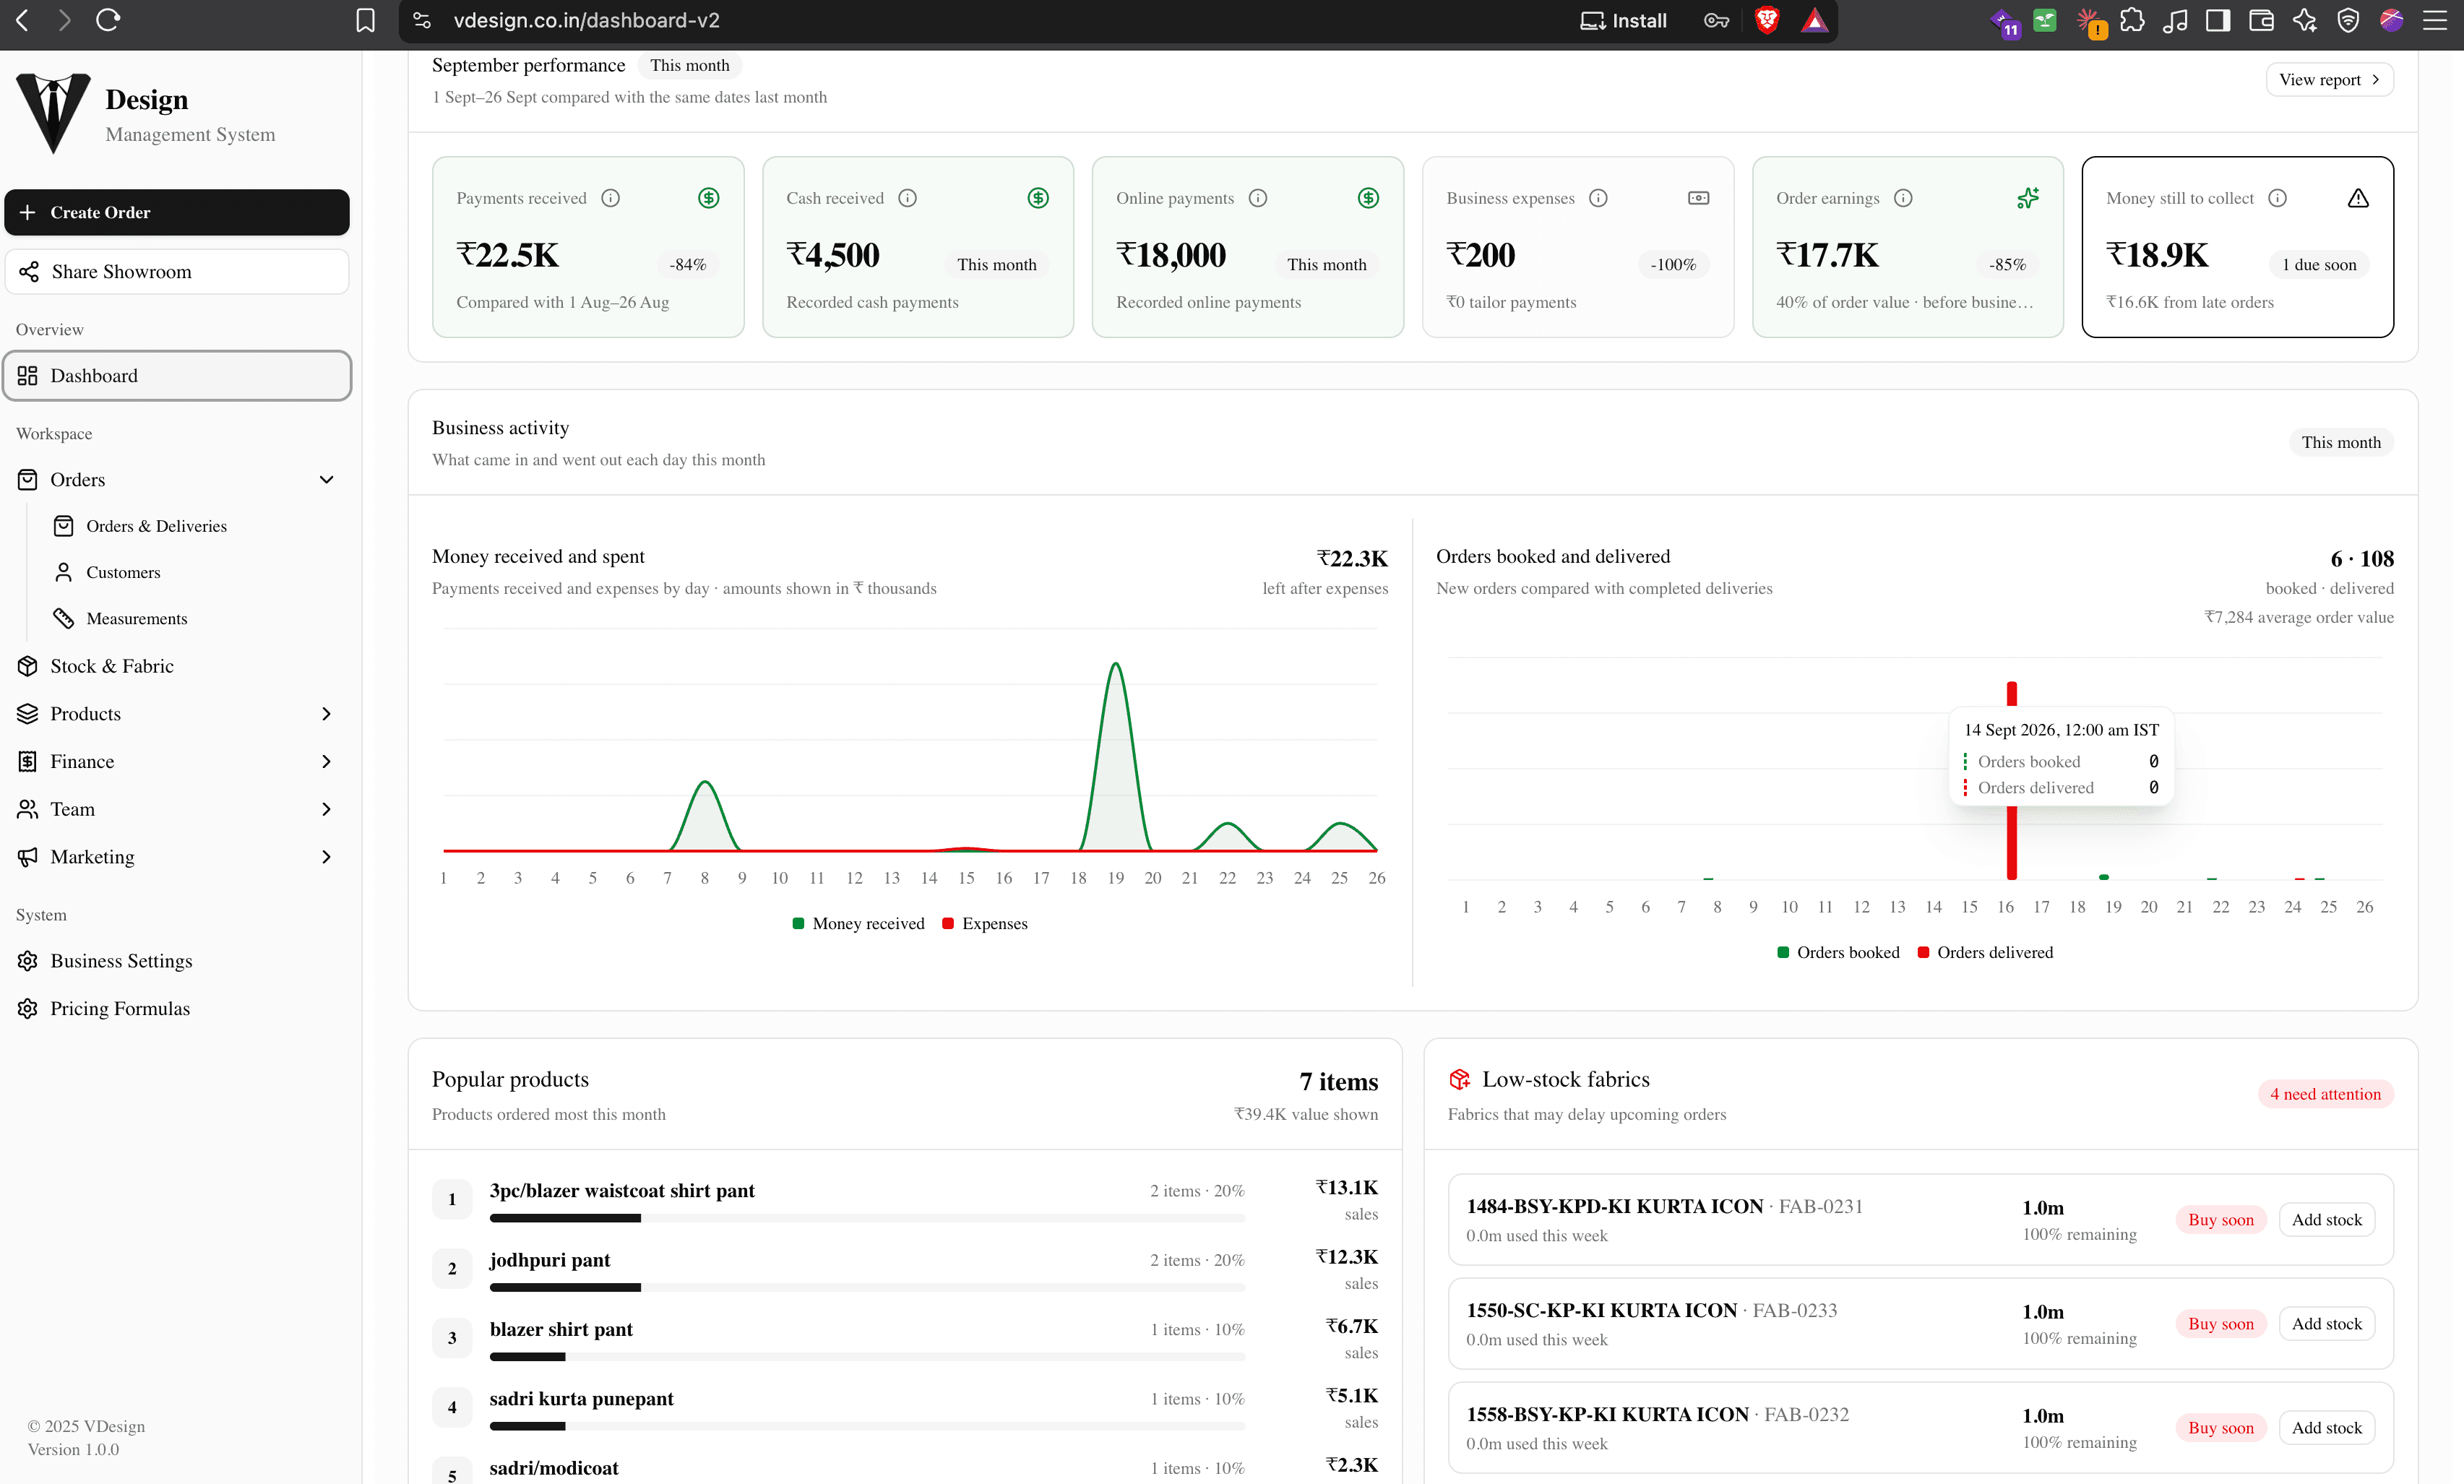Click the browser bookmark icon
Screen dimensions: 2464x1484
(366, 20)
